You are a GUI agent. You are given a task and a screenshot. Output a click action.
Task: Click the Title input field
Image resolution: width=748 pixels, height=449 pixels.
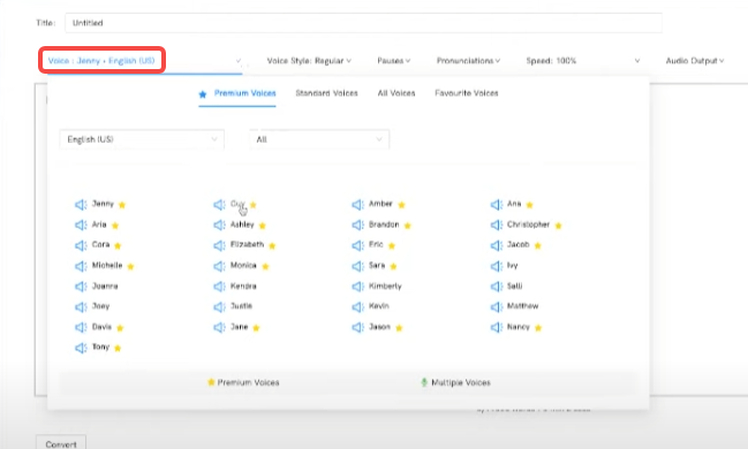(363, 22)
